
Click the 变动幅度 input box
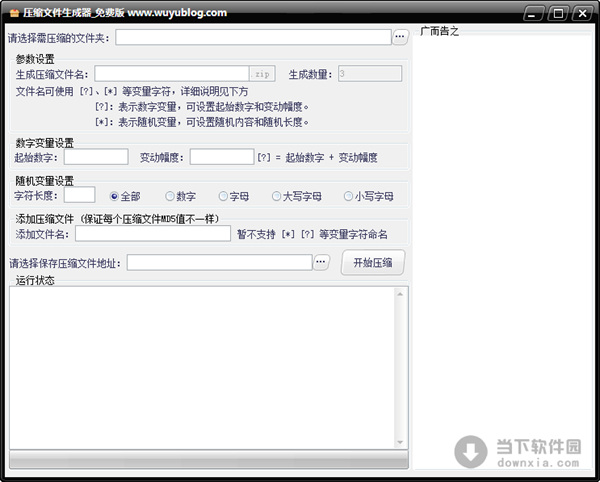click(222, 157)
